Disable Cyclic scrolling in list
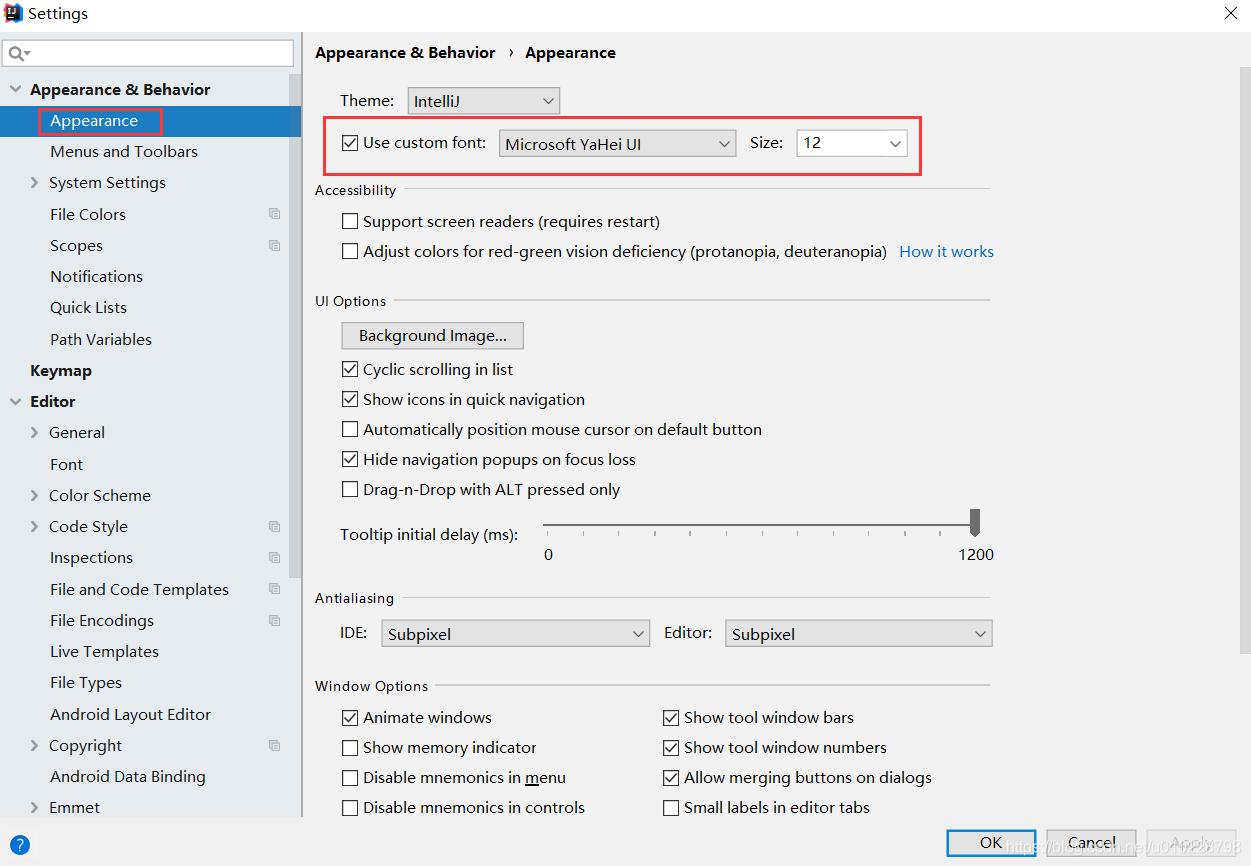1251x866 pixels. point(350,369)
